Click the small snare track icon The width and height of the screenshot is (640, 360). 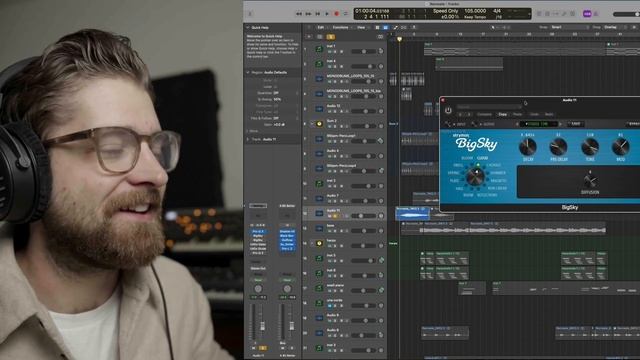(319, 289)
